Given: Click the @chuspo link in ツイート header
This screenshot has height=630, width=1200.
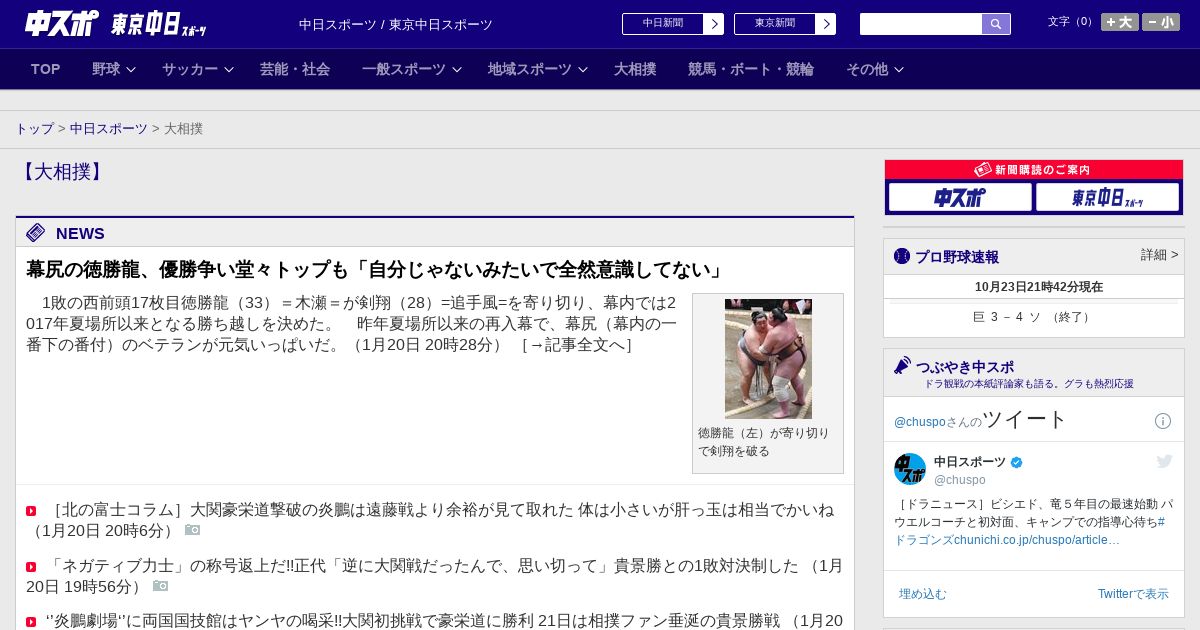Looking at the screenshot, I should [919, 422].
